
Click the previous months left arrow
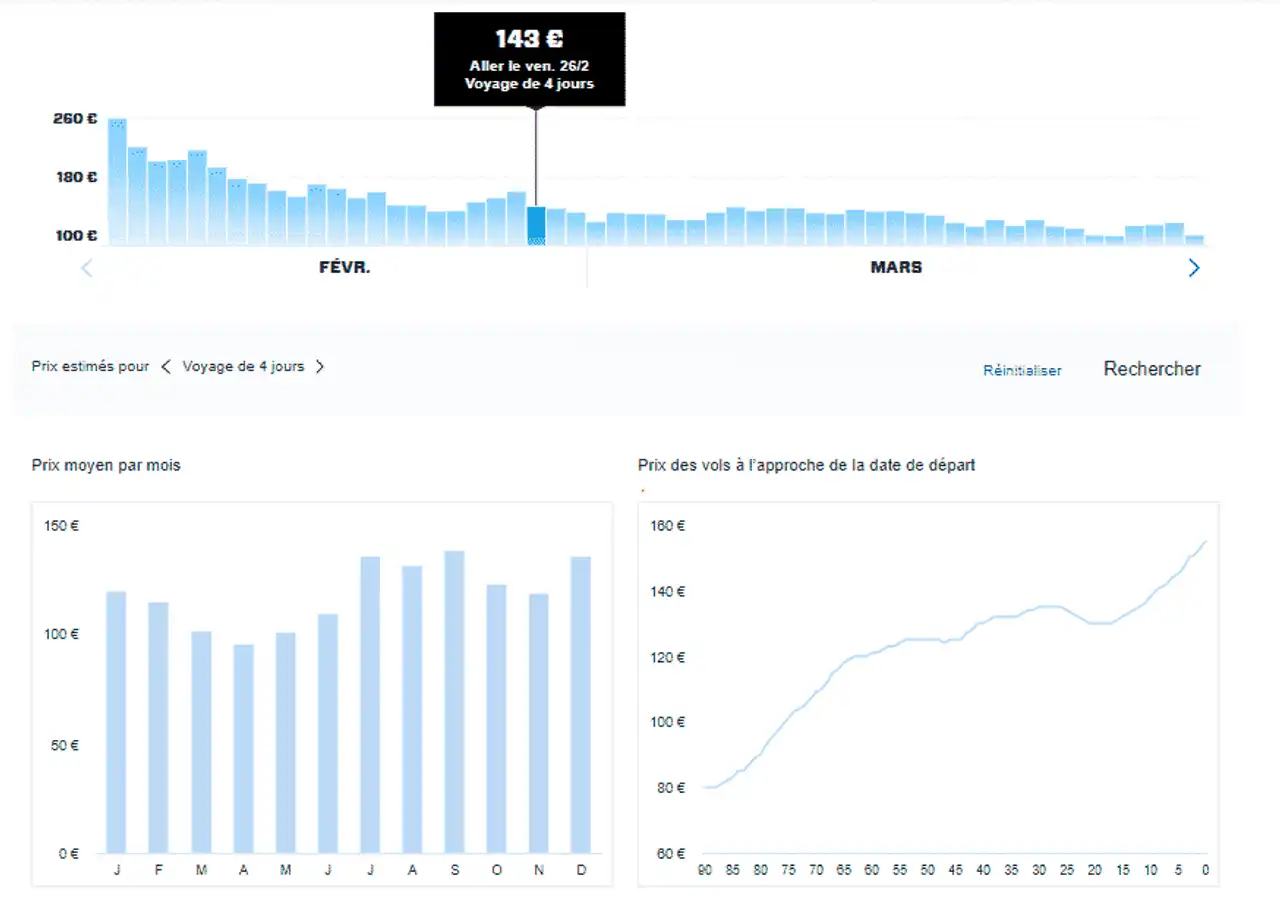pos(87,268)
